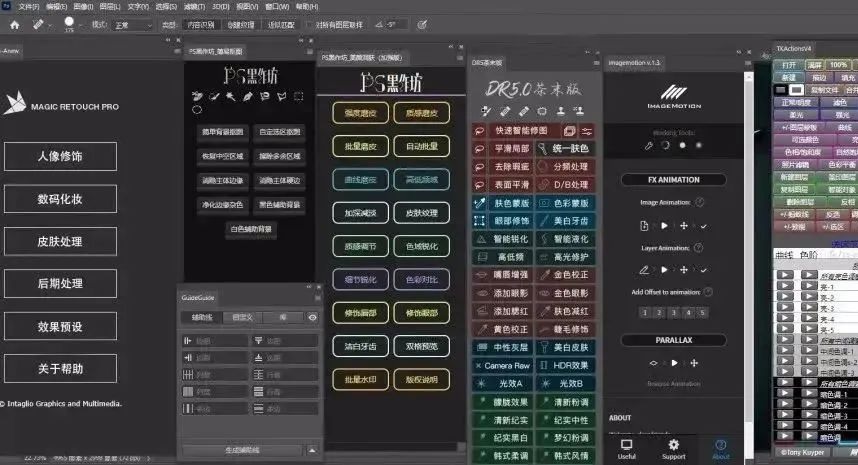Open the GuideGuide panel flyout menu
Image resolution: width=858 pixels, height=465 pixels.
tap(317, 298)
